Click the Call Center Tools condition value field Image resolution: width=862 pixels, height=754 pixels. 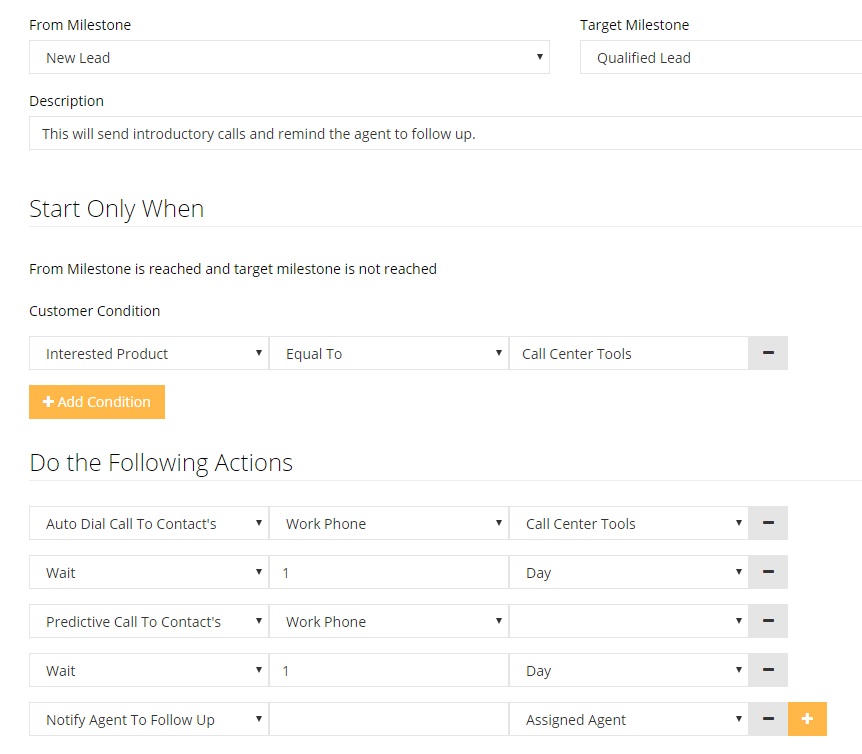click(629, 353)
